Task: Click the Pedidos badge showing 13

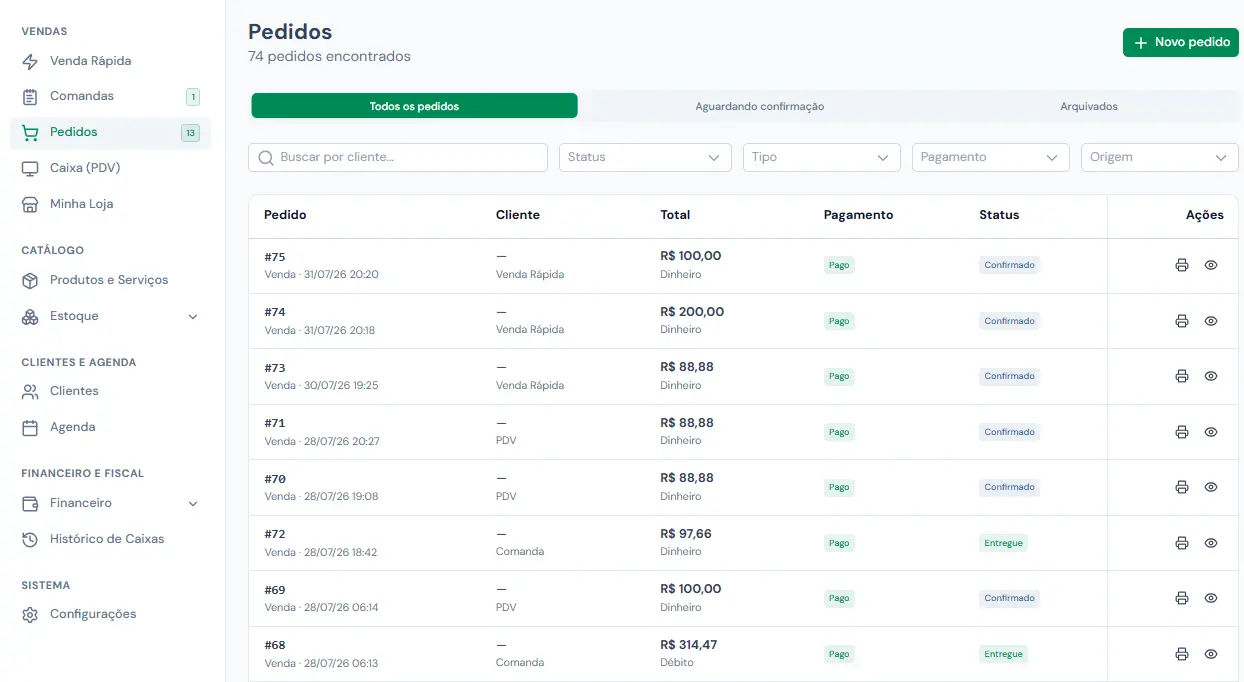Action: [x=190, y=133]
